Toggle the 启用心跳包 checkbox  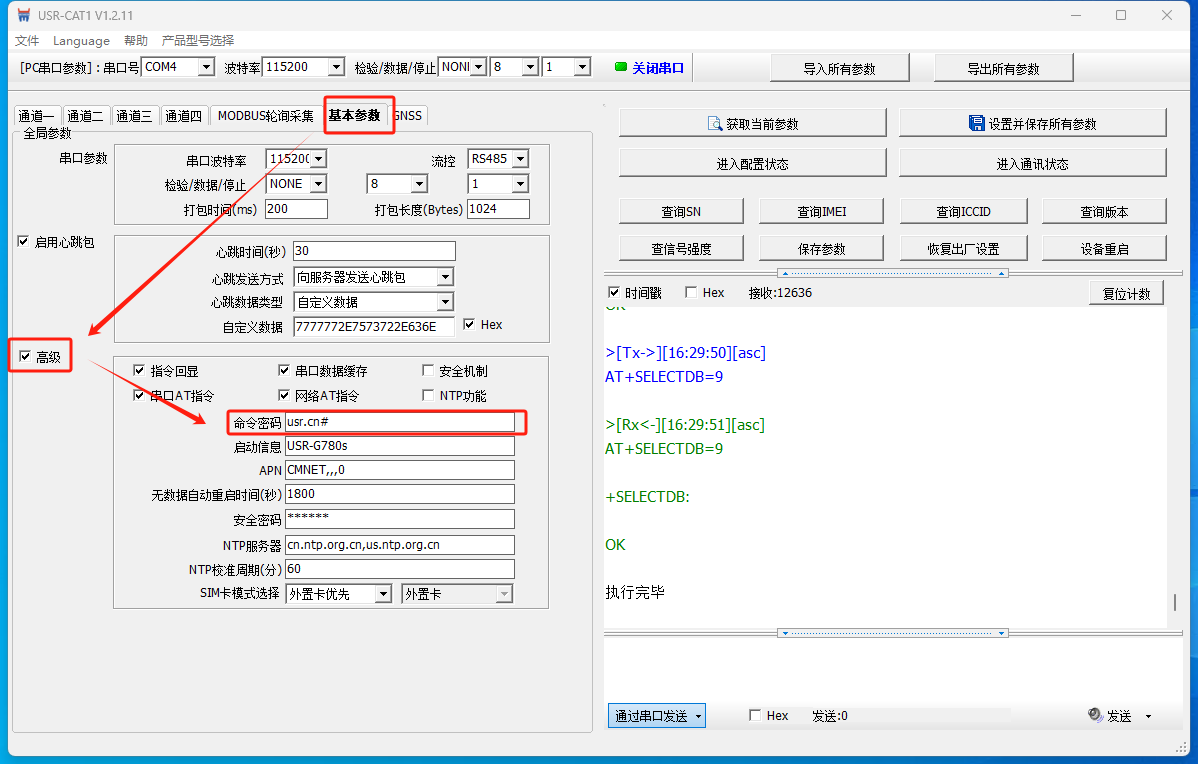click(x=24, y=241)
